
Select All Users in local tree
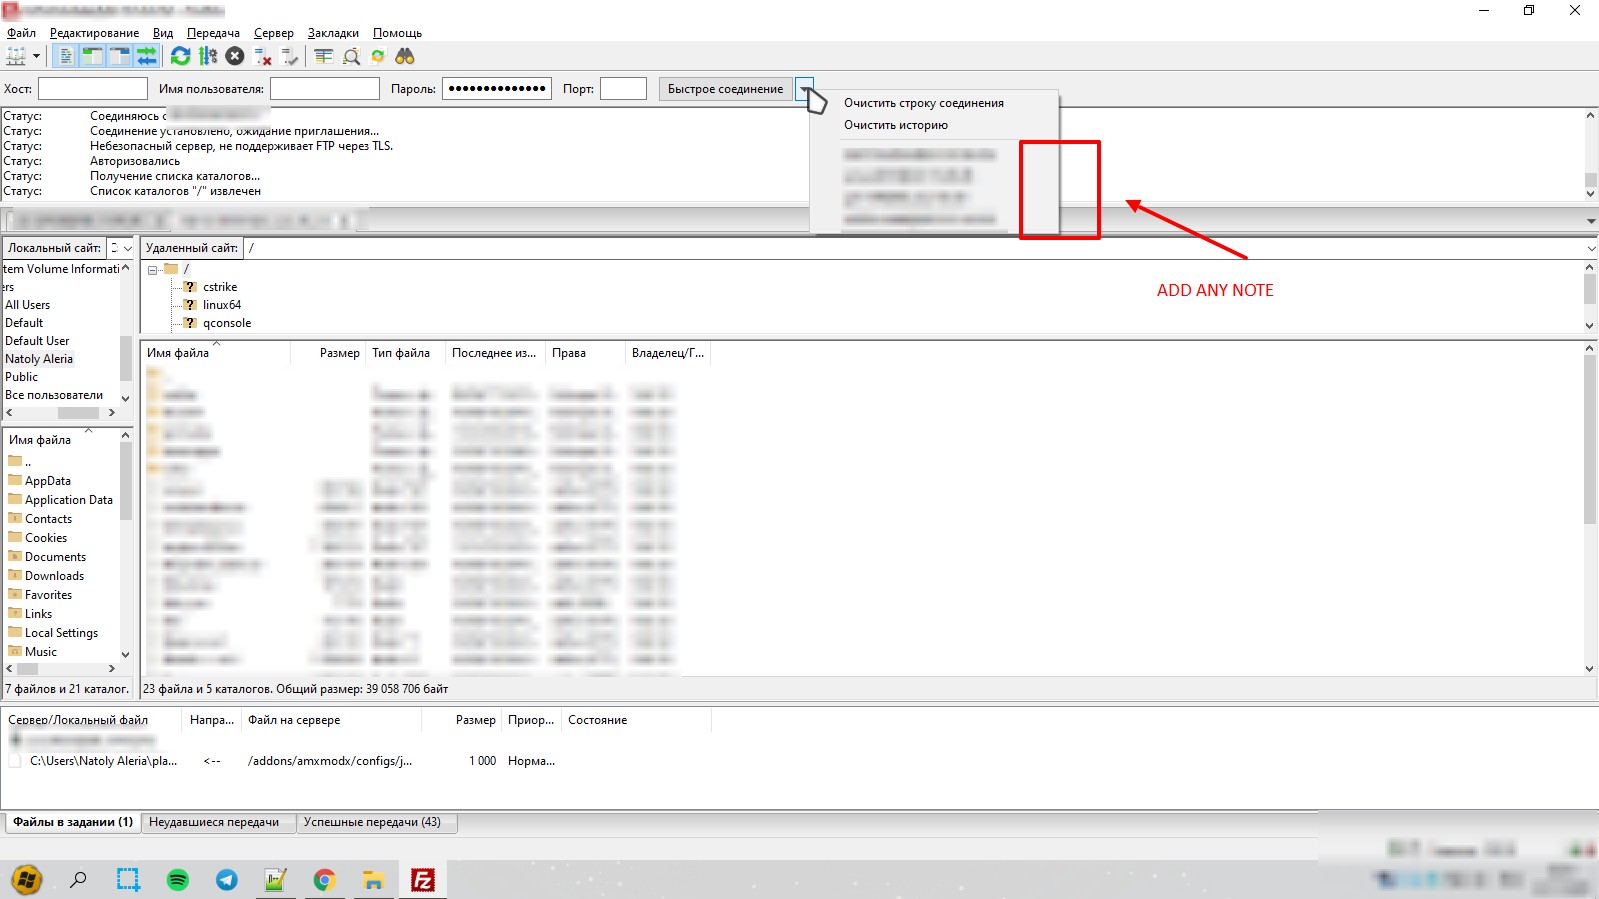[x=27, y=305]
